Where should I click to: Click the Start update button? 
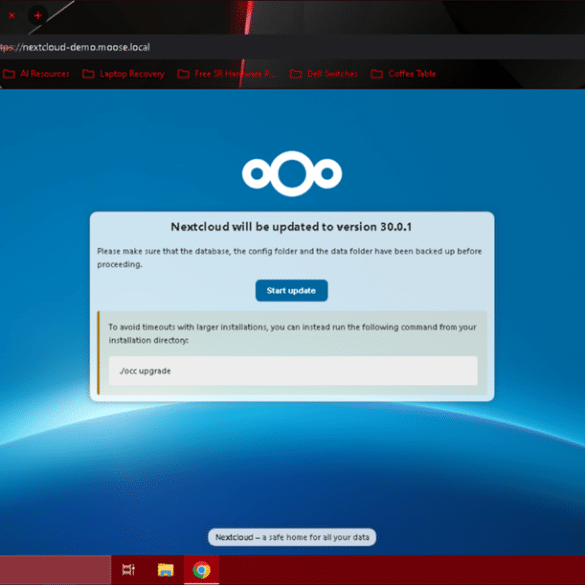[291, 290]
